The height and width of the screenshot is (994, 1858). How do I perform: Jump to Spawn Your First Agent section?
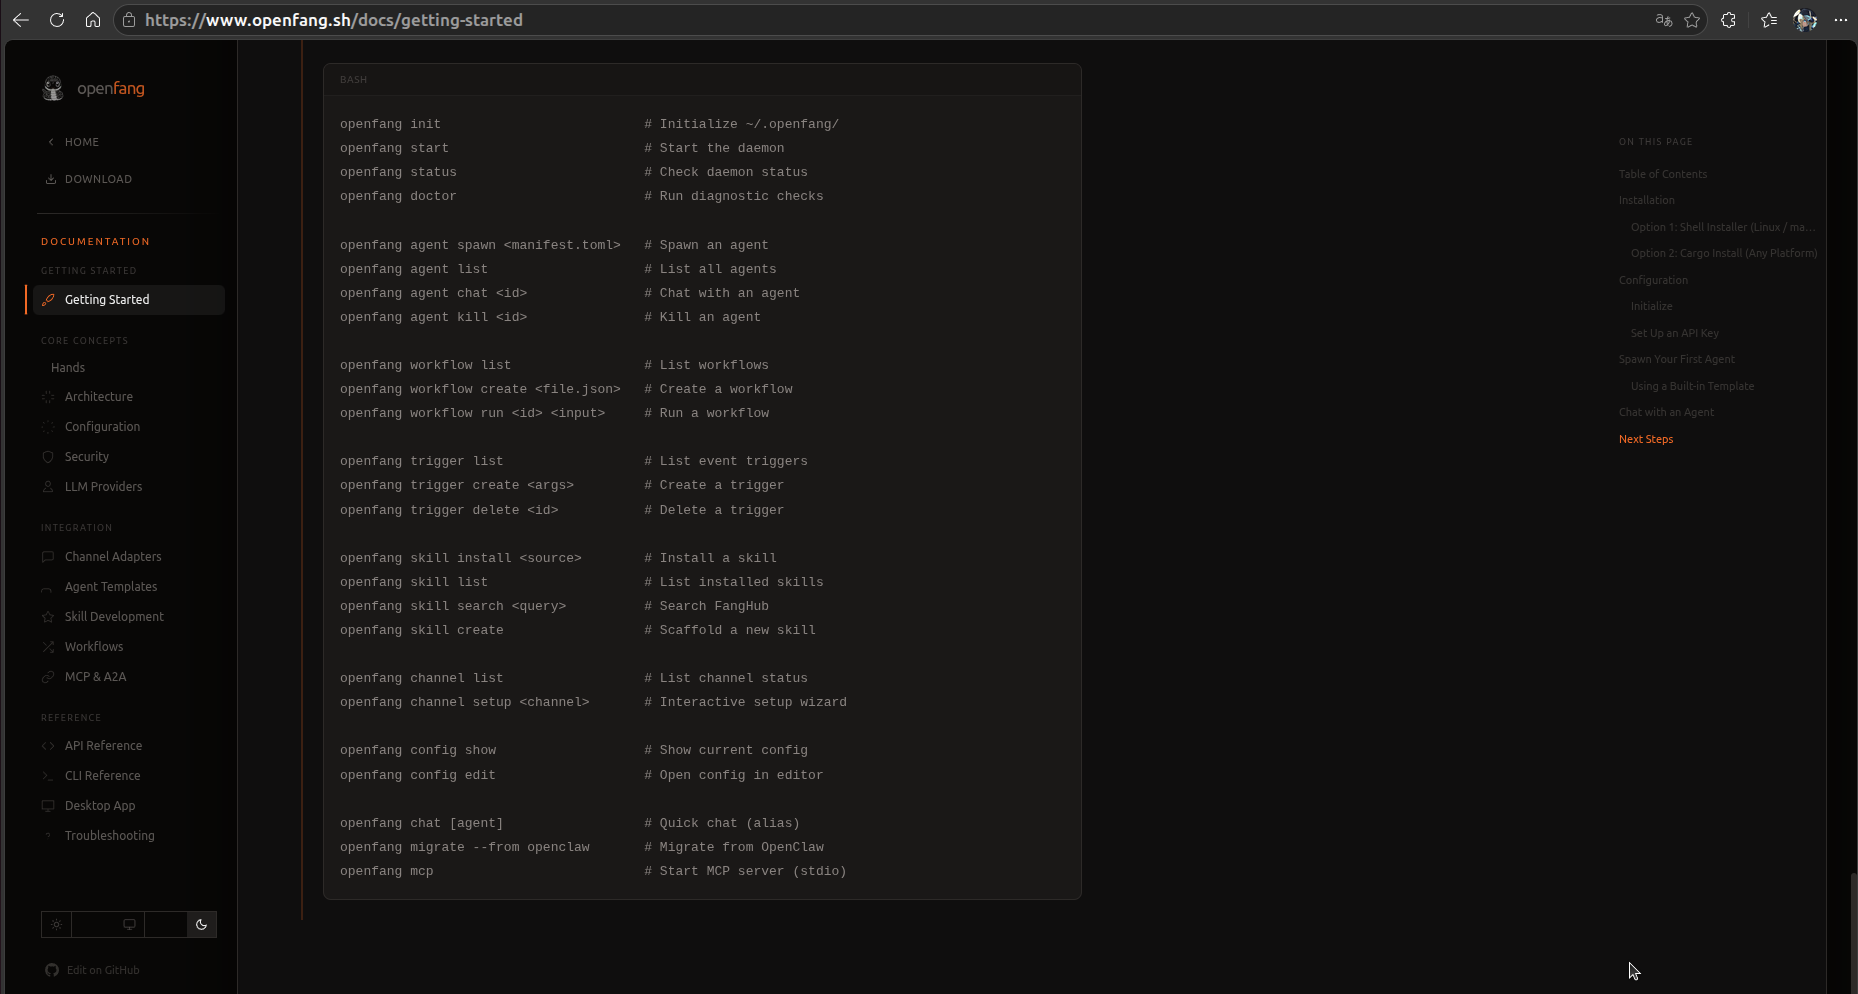point(1677,359)
